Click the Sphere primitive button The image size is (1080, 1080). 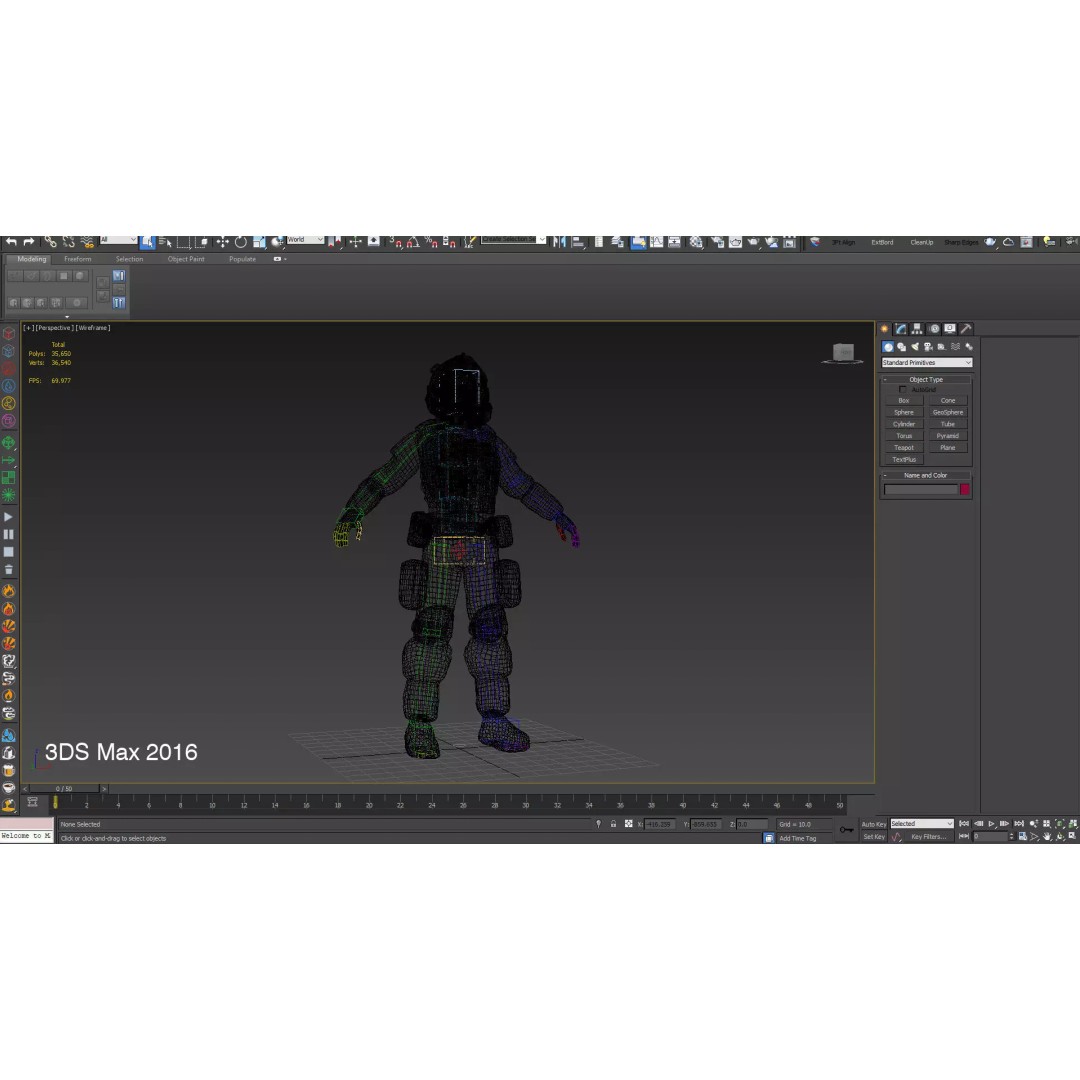[904, 412]
